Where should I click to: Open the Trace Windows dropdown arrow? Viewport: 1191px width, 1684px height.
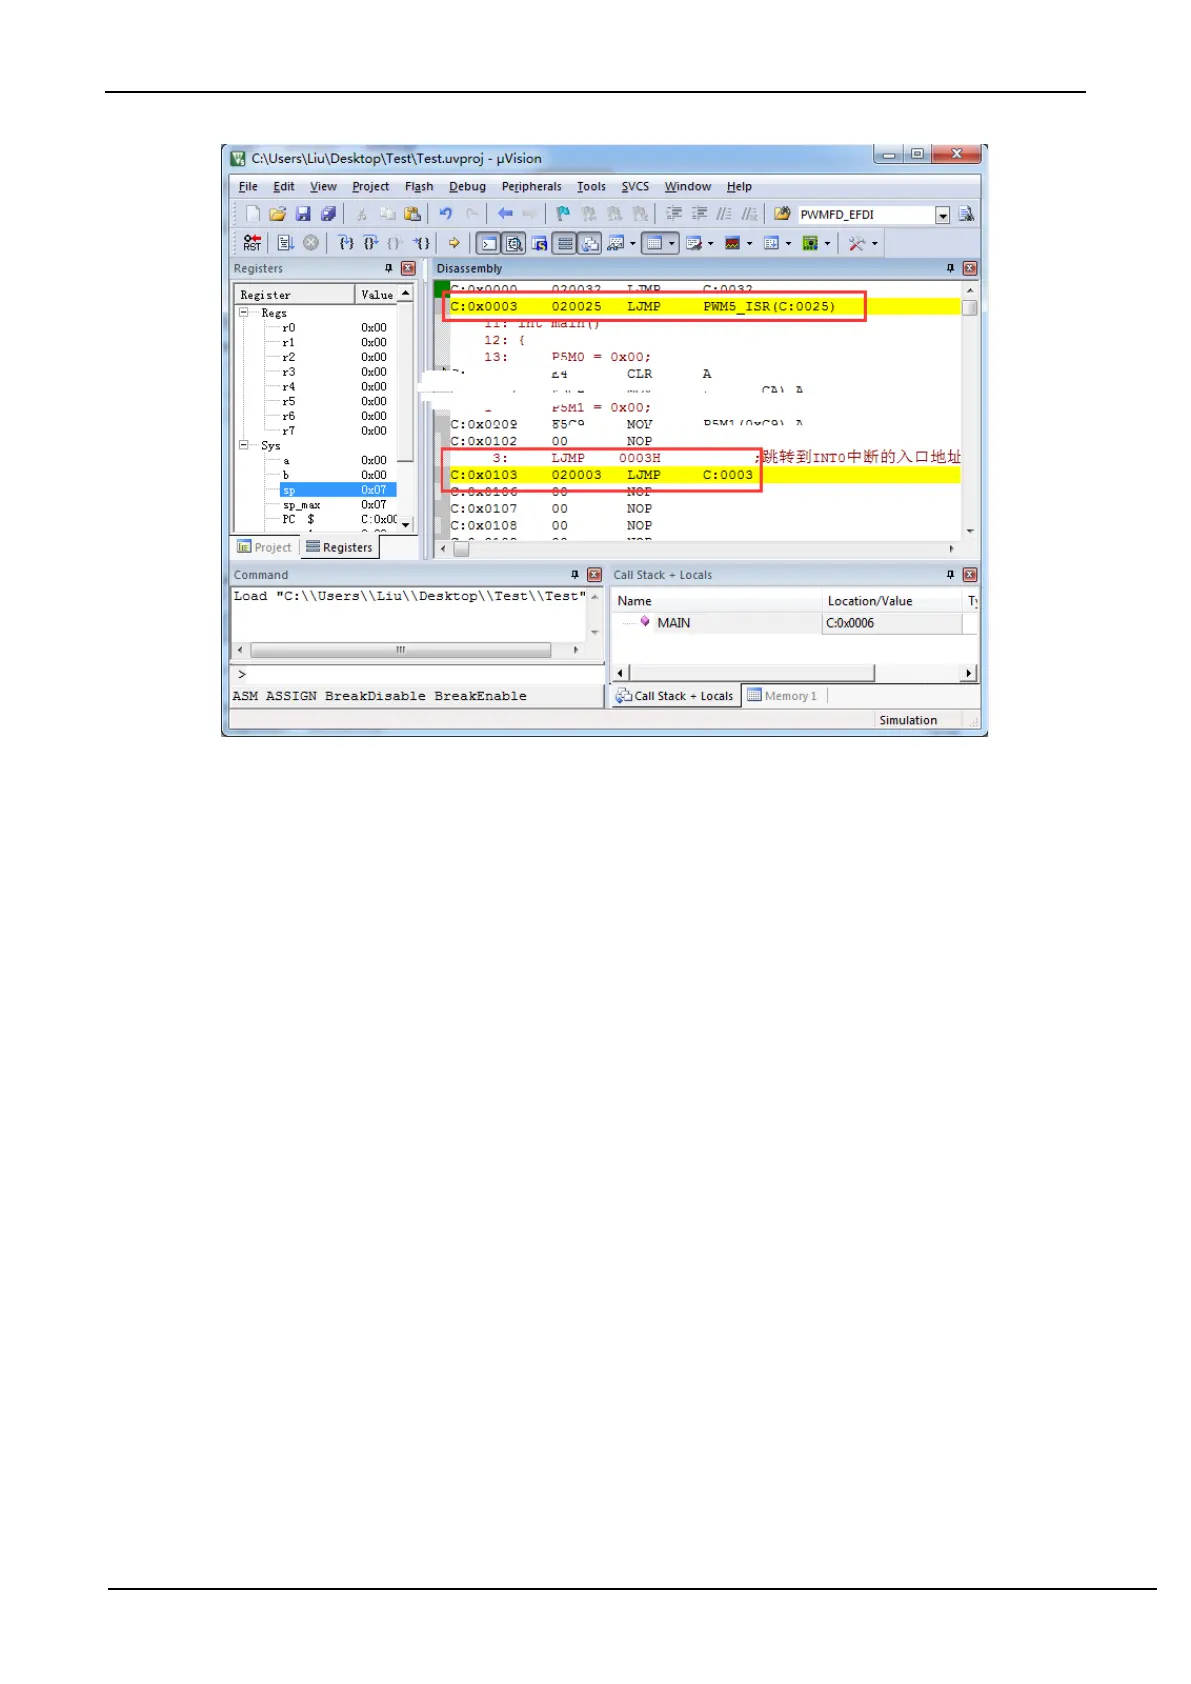tap(788, 243)
